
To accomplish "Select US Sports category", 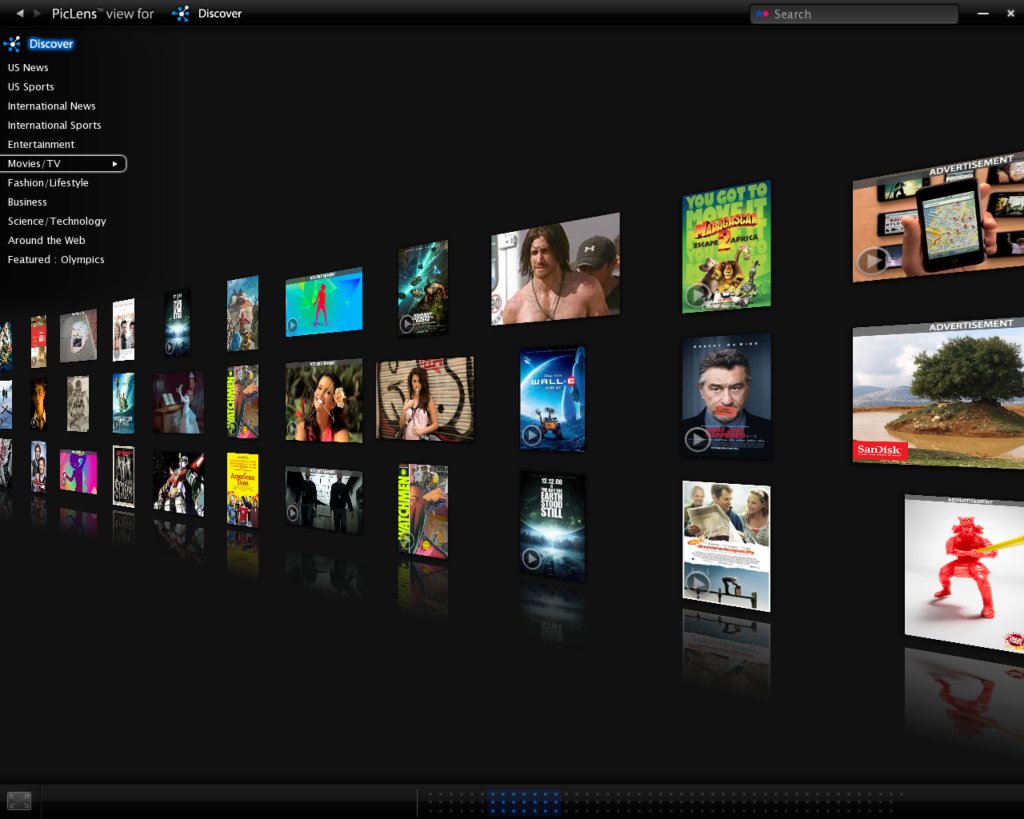I will [x=31, y=87].
